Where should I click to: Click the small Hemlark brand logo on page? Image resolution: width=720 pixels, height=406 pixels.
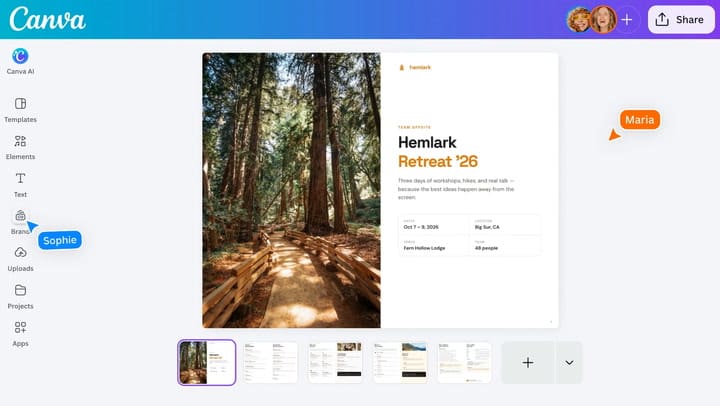415,68
